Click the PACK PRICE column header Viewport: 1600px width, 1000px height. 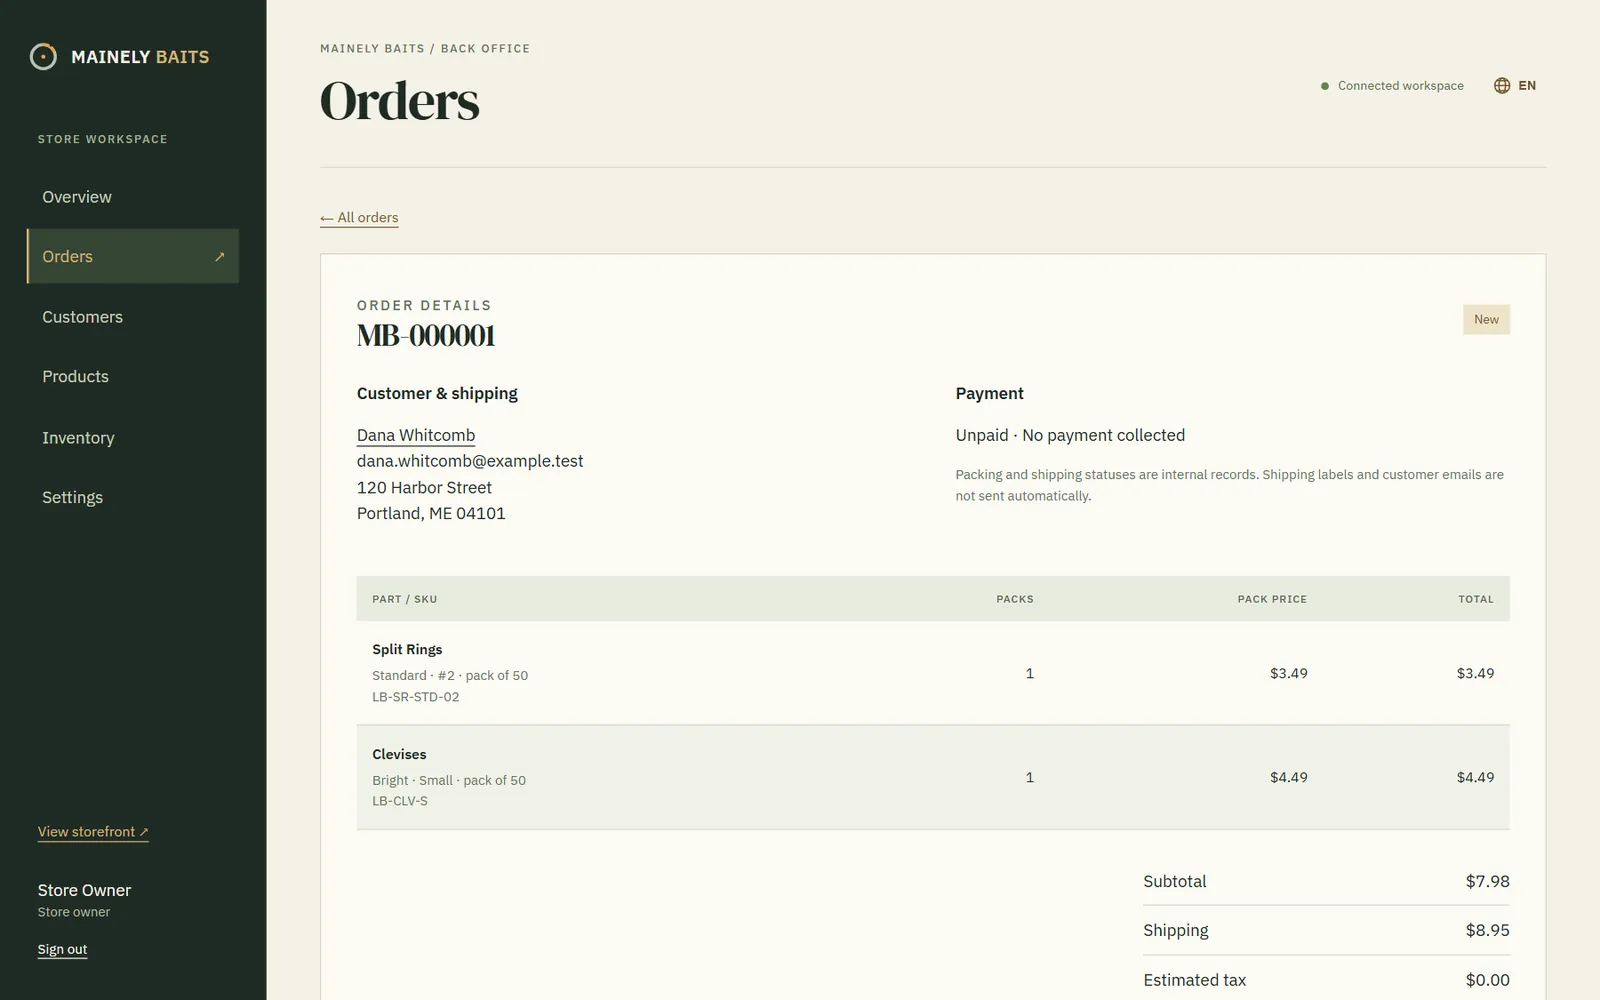[x=1272, y=600]
